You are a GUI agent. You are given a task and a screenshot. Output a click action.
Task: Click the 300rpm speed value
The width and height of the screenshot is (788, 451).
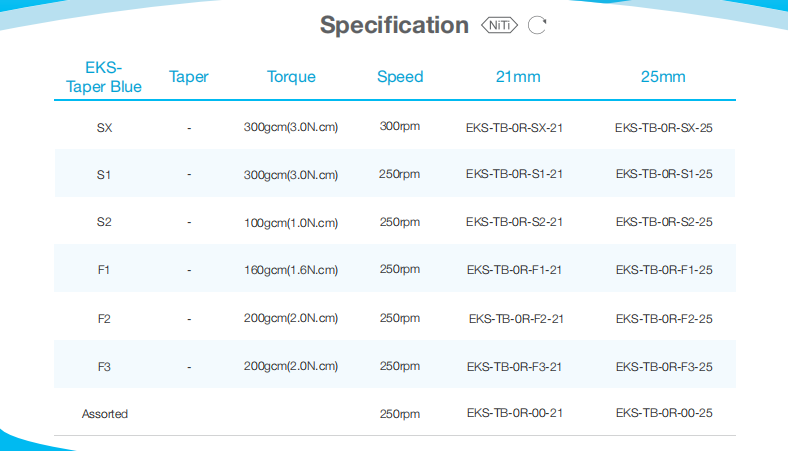[400, 127]
